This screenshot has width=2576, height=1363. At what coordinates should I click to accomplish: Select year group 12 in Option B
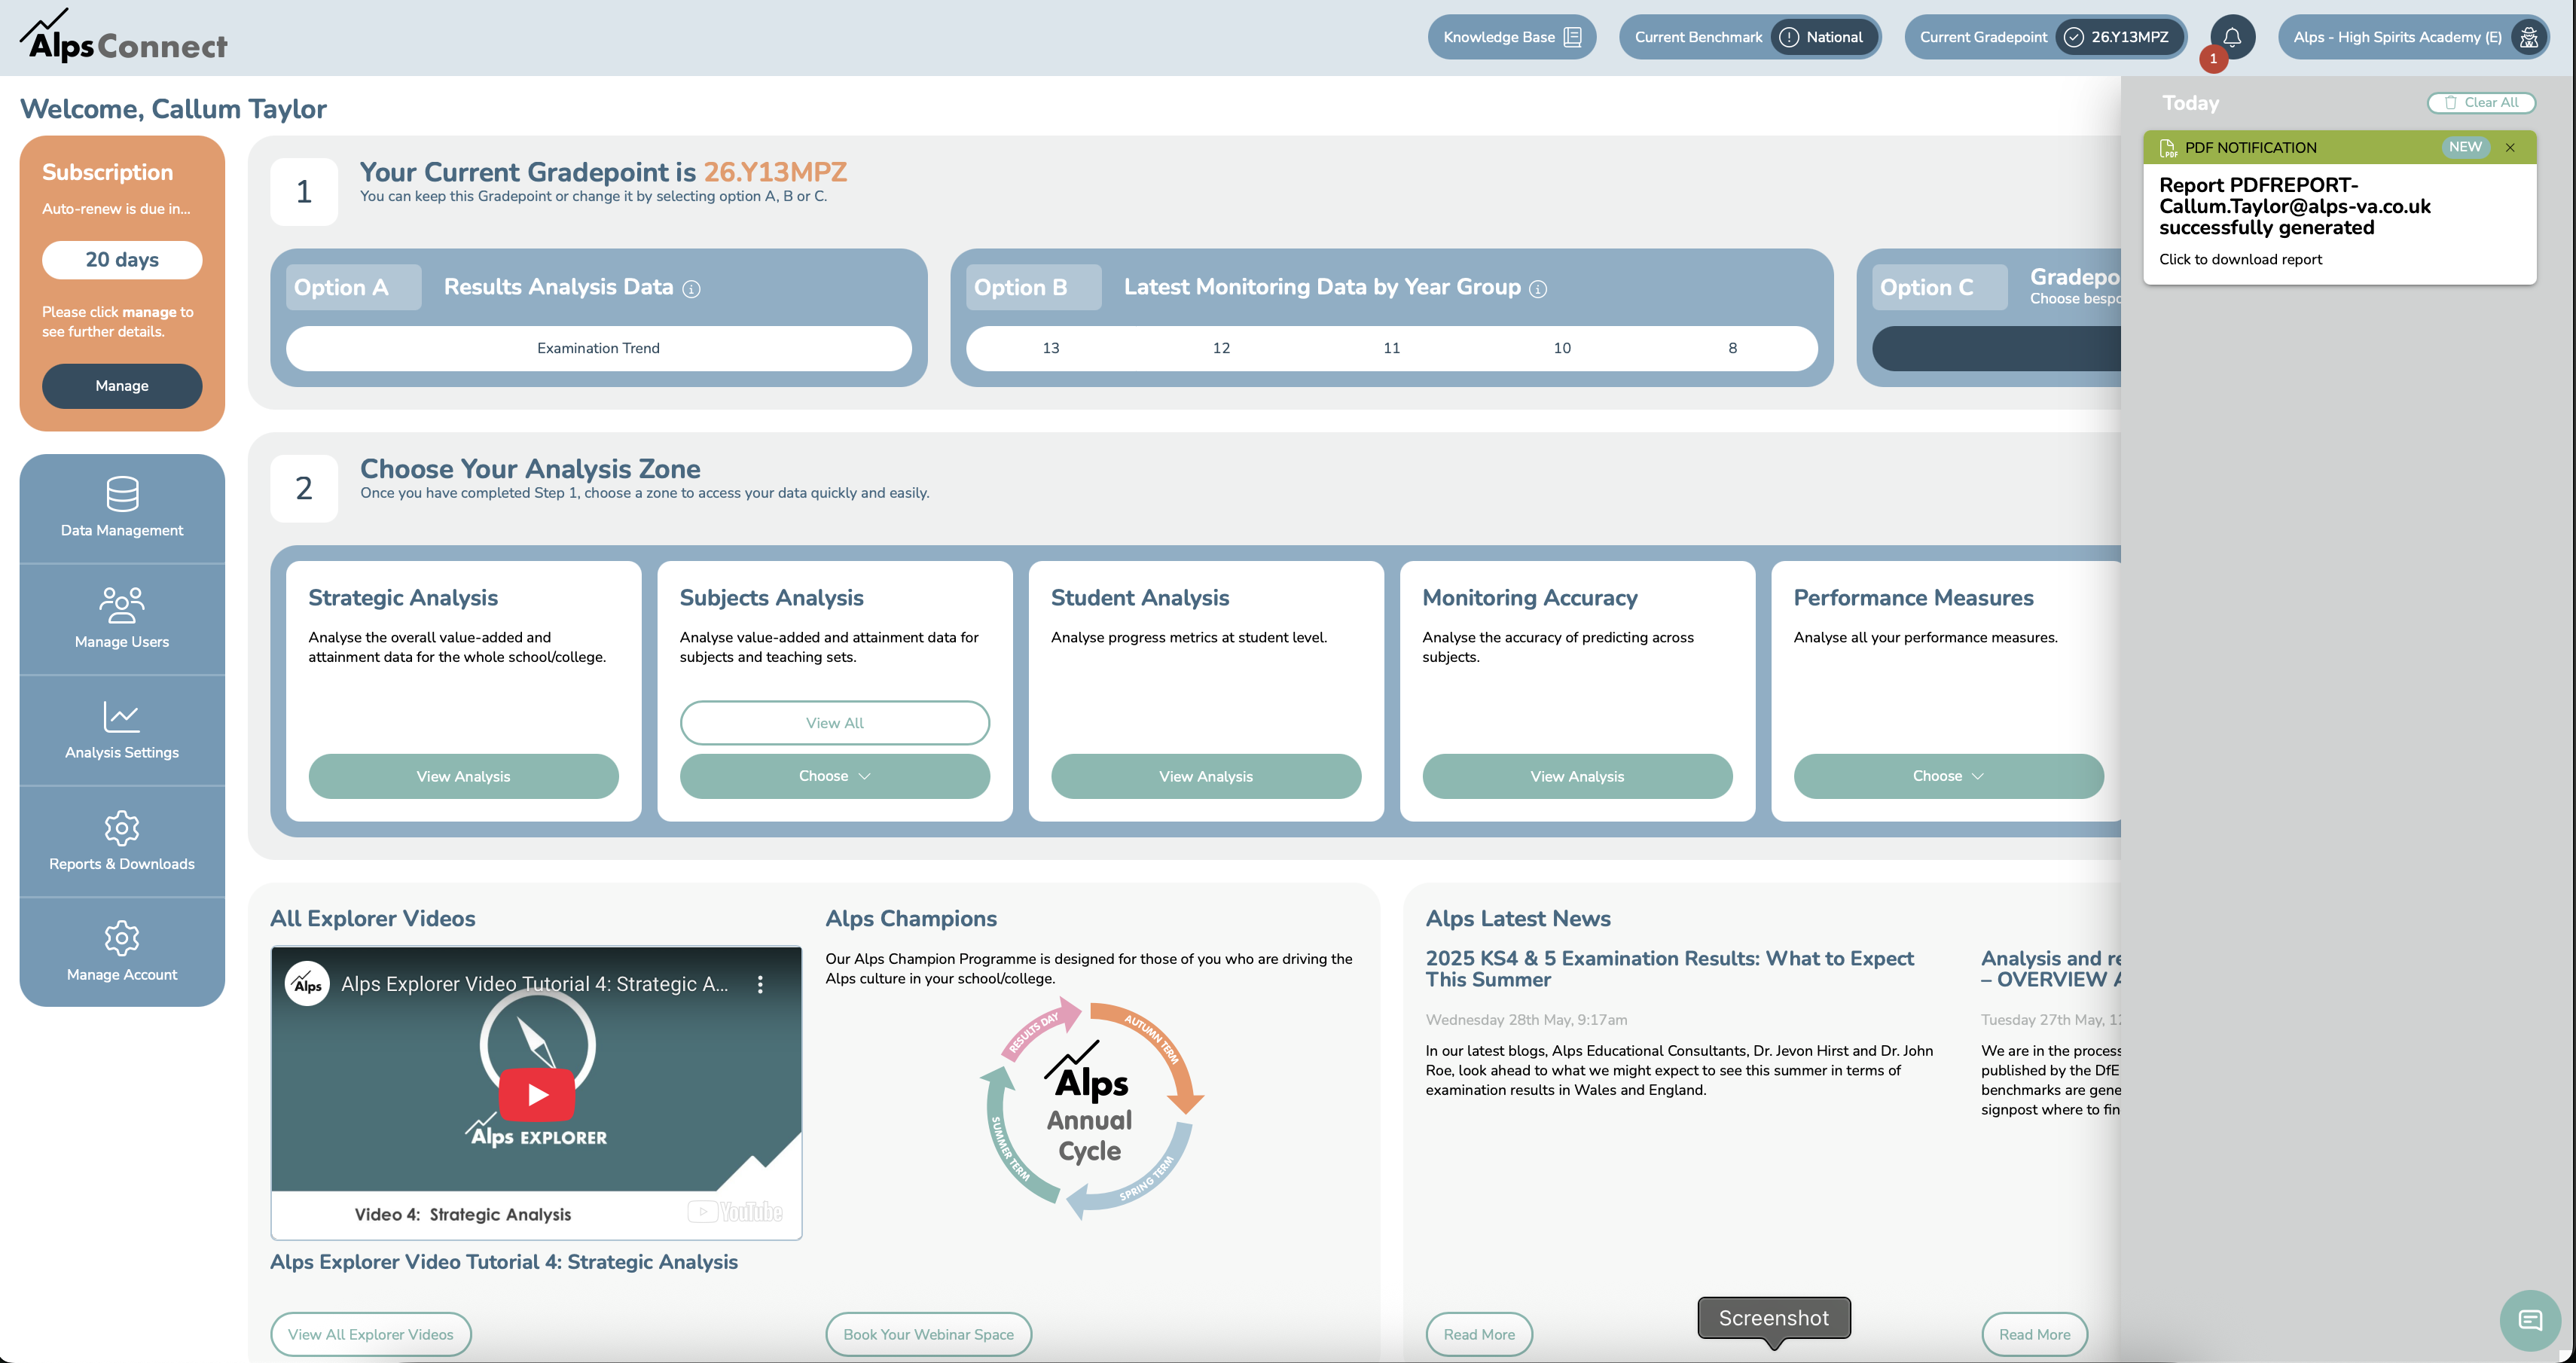point(1221,348)
